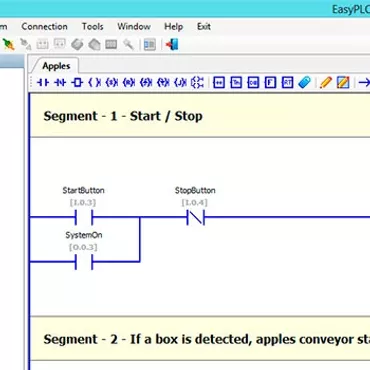Insert a normally open contact
The width and height of the screenshot is (370, 370).
(x=43, y=82)
